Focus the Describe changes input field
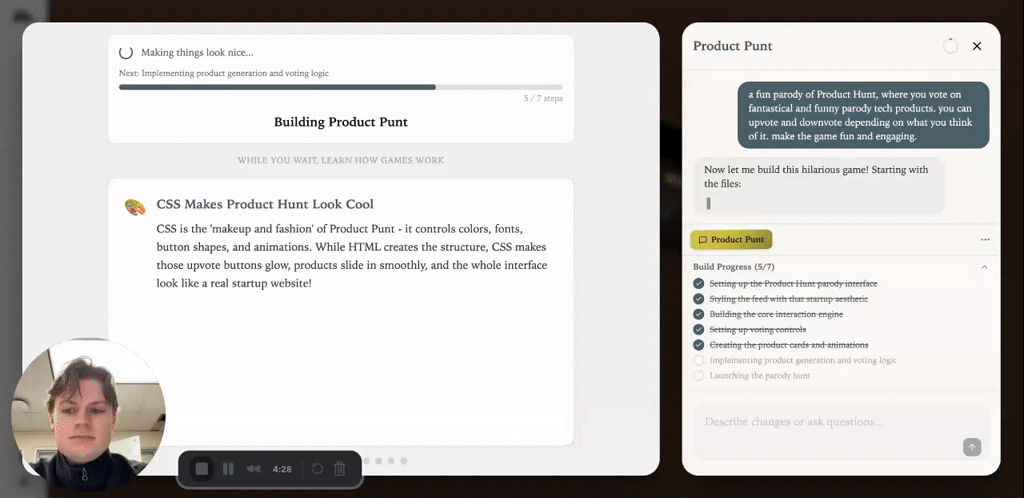The width and height of the screenshot is (1024, 498). coord(830,423)
